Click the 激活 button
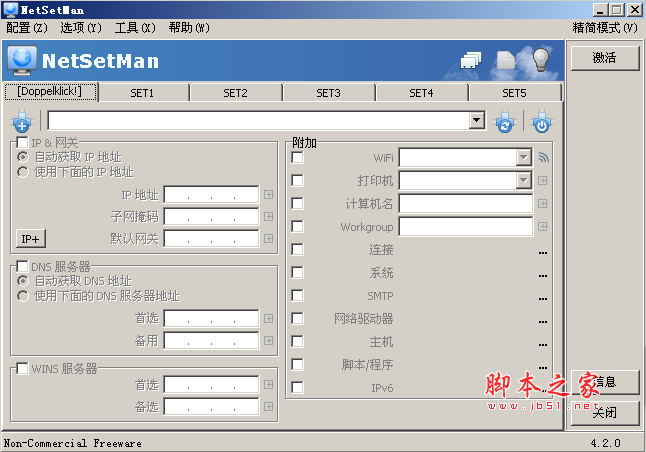The height and width of the screenshot is (452, 646). tap(605, 58)
